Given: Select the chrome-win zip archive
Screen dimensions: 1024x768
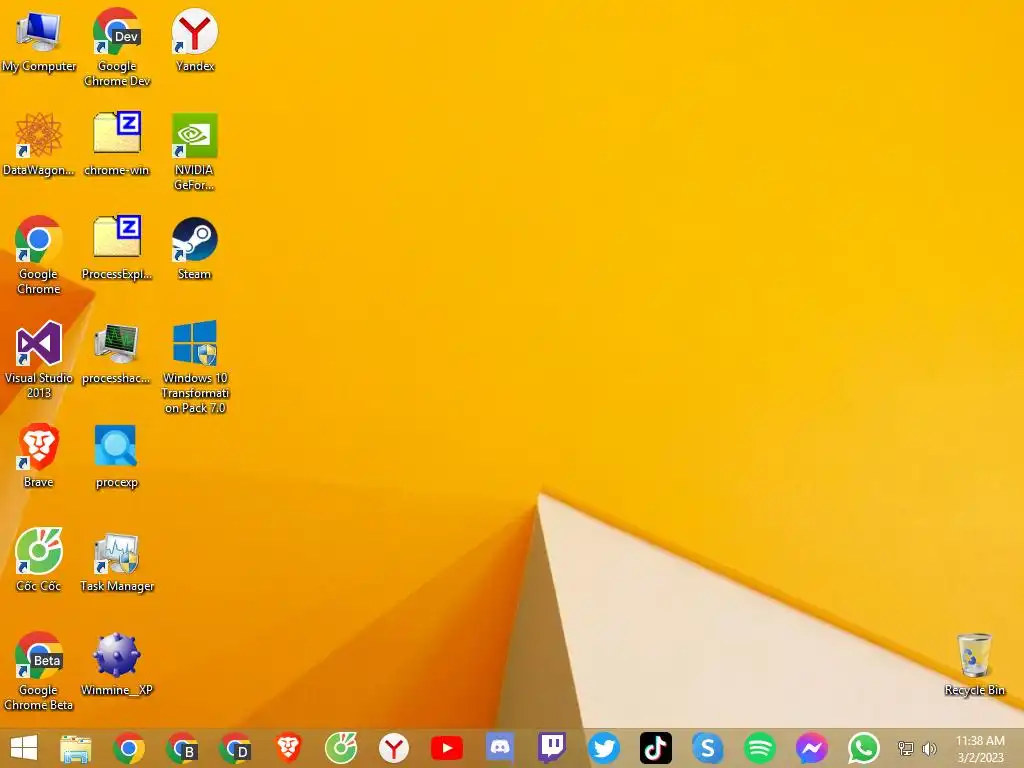Looking at the screenshot, I should (x=117, y=144).
